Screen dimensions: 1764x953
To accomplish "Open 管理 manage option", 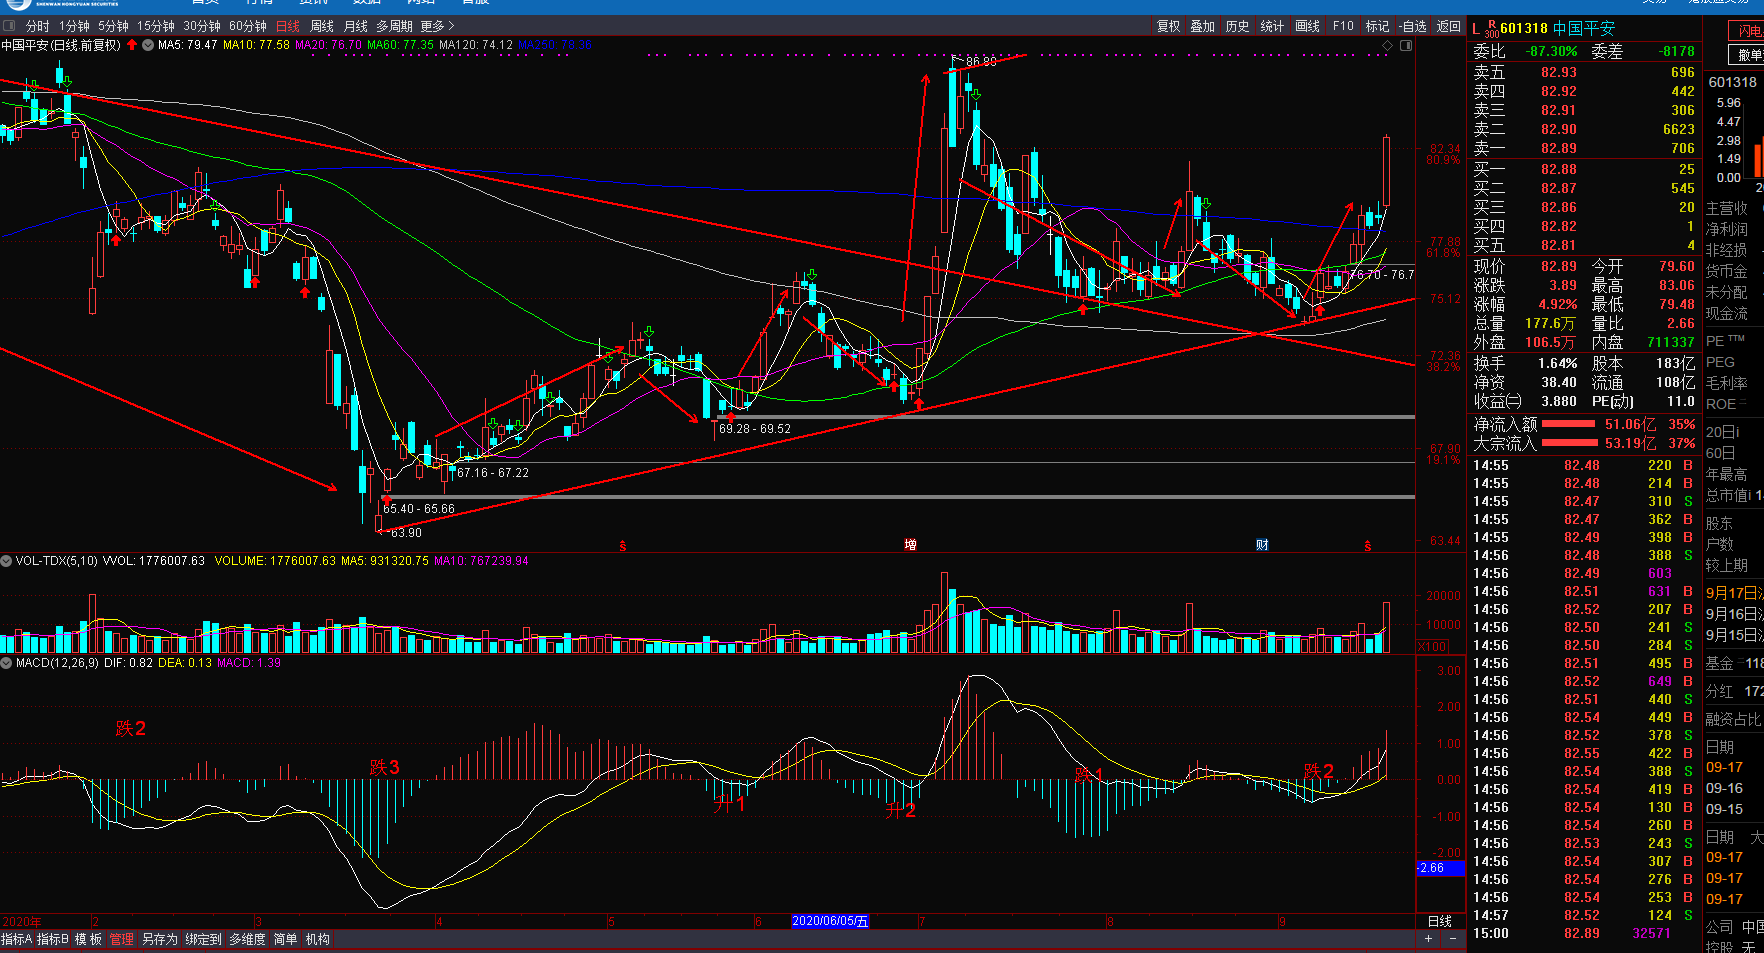I will coord(122,939).
